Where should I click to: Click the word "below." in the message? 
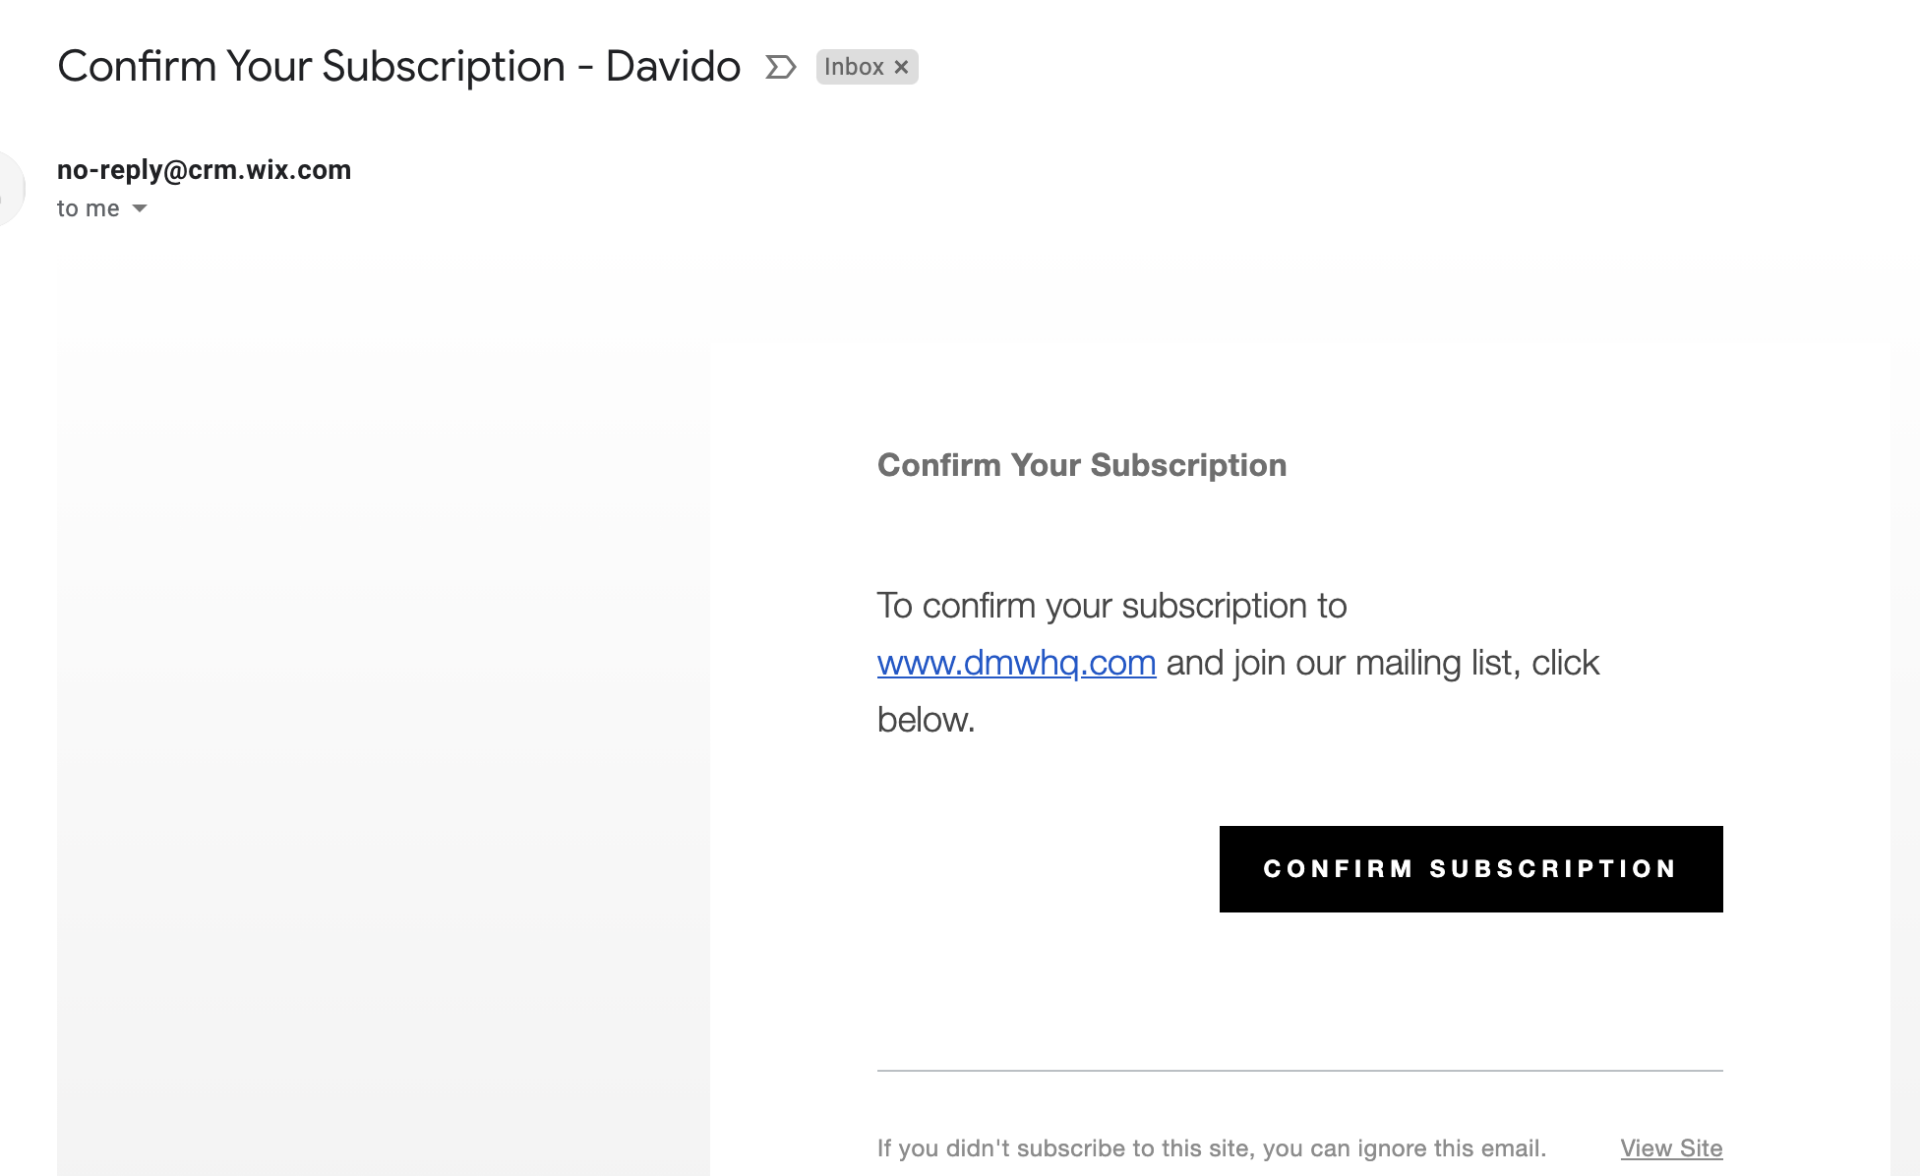pos(925,720)
